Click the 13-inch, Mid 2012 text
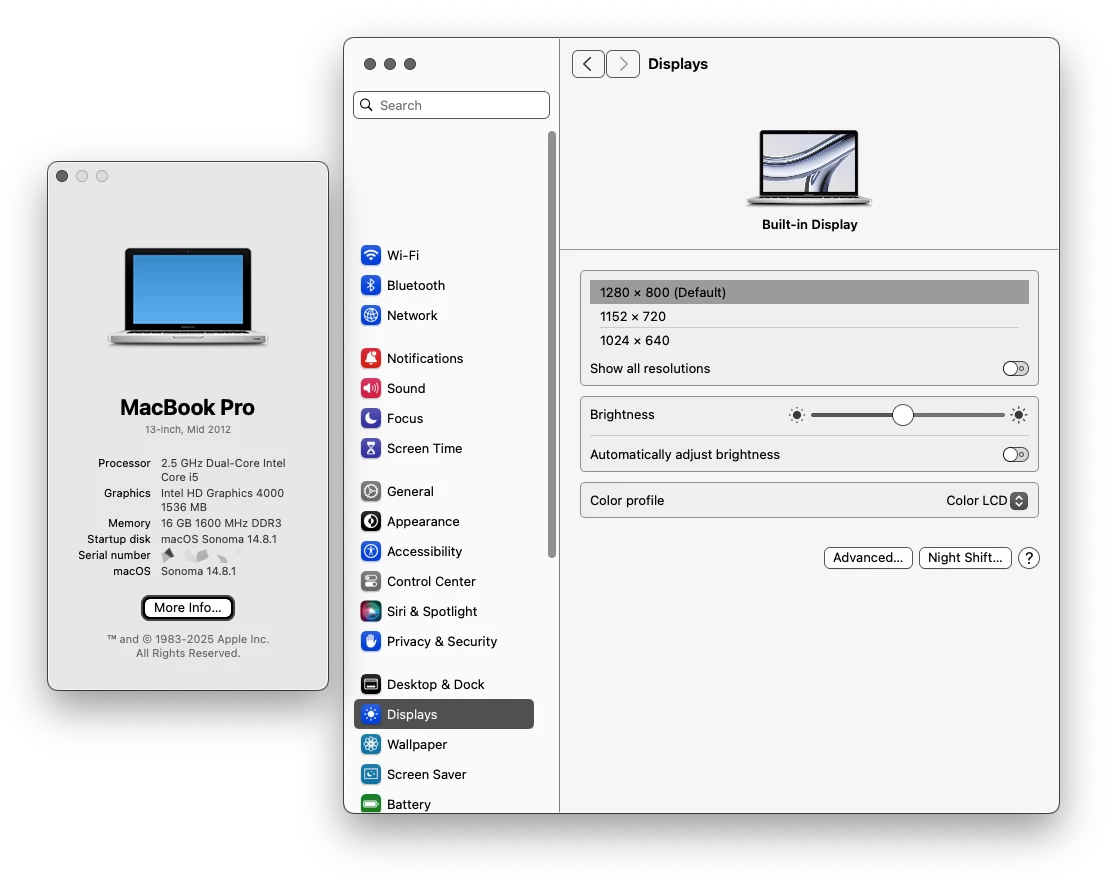1115x887 pixels. click(188, 430)
